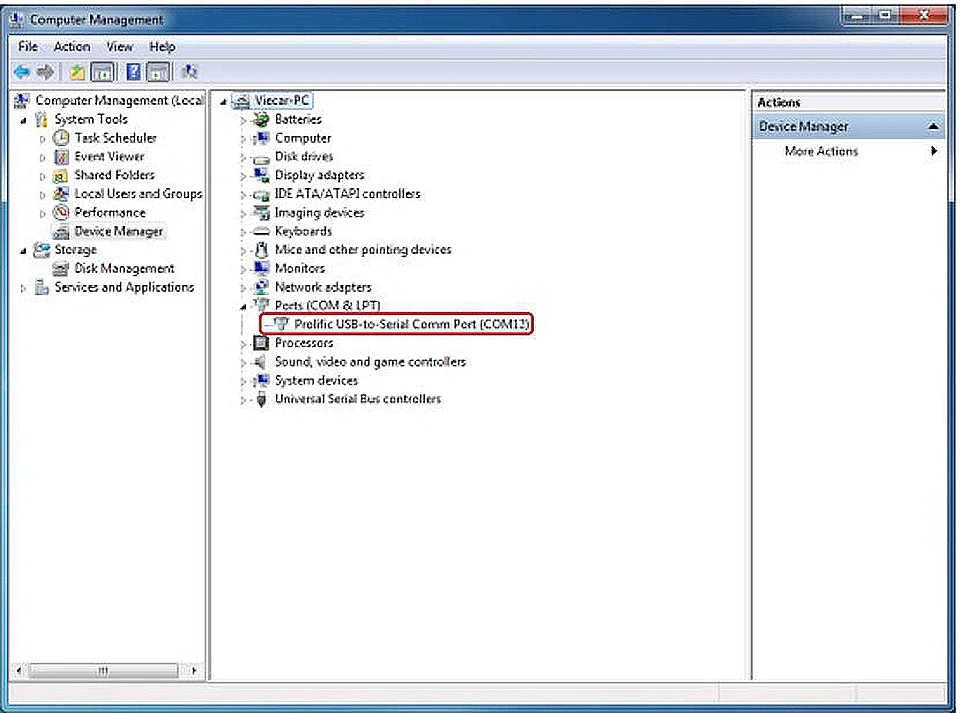Select Prolific USB-to-Serial Comm Port entry
The height and width of the screenshot is (713, 960).
click(x=411, y=324)
